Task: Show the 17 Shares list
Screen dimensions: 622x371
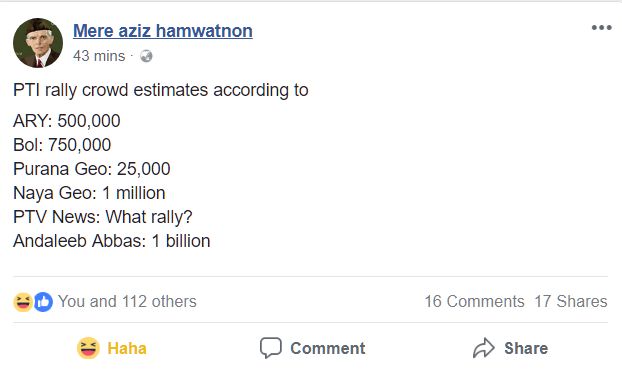Action: click(x=570, y=302)
